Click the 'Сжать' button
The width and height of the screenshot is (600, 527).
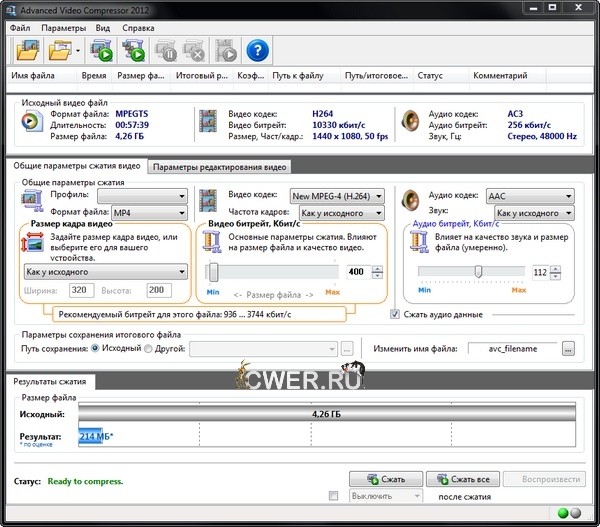(385, 479)
